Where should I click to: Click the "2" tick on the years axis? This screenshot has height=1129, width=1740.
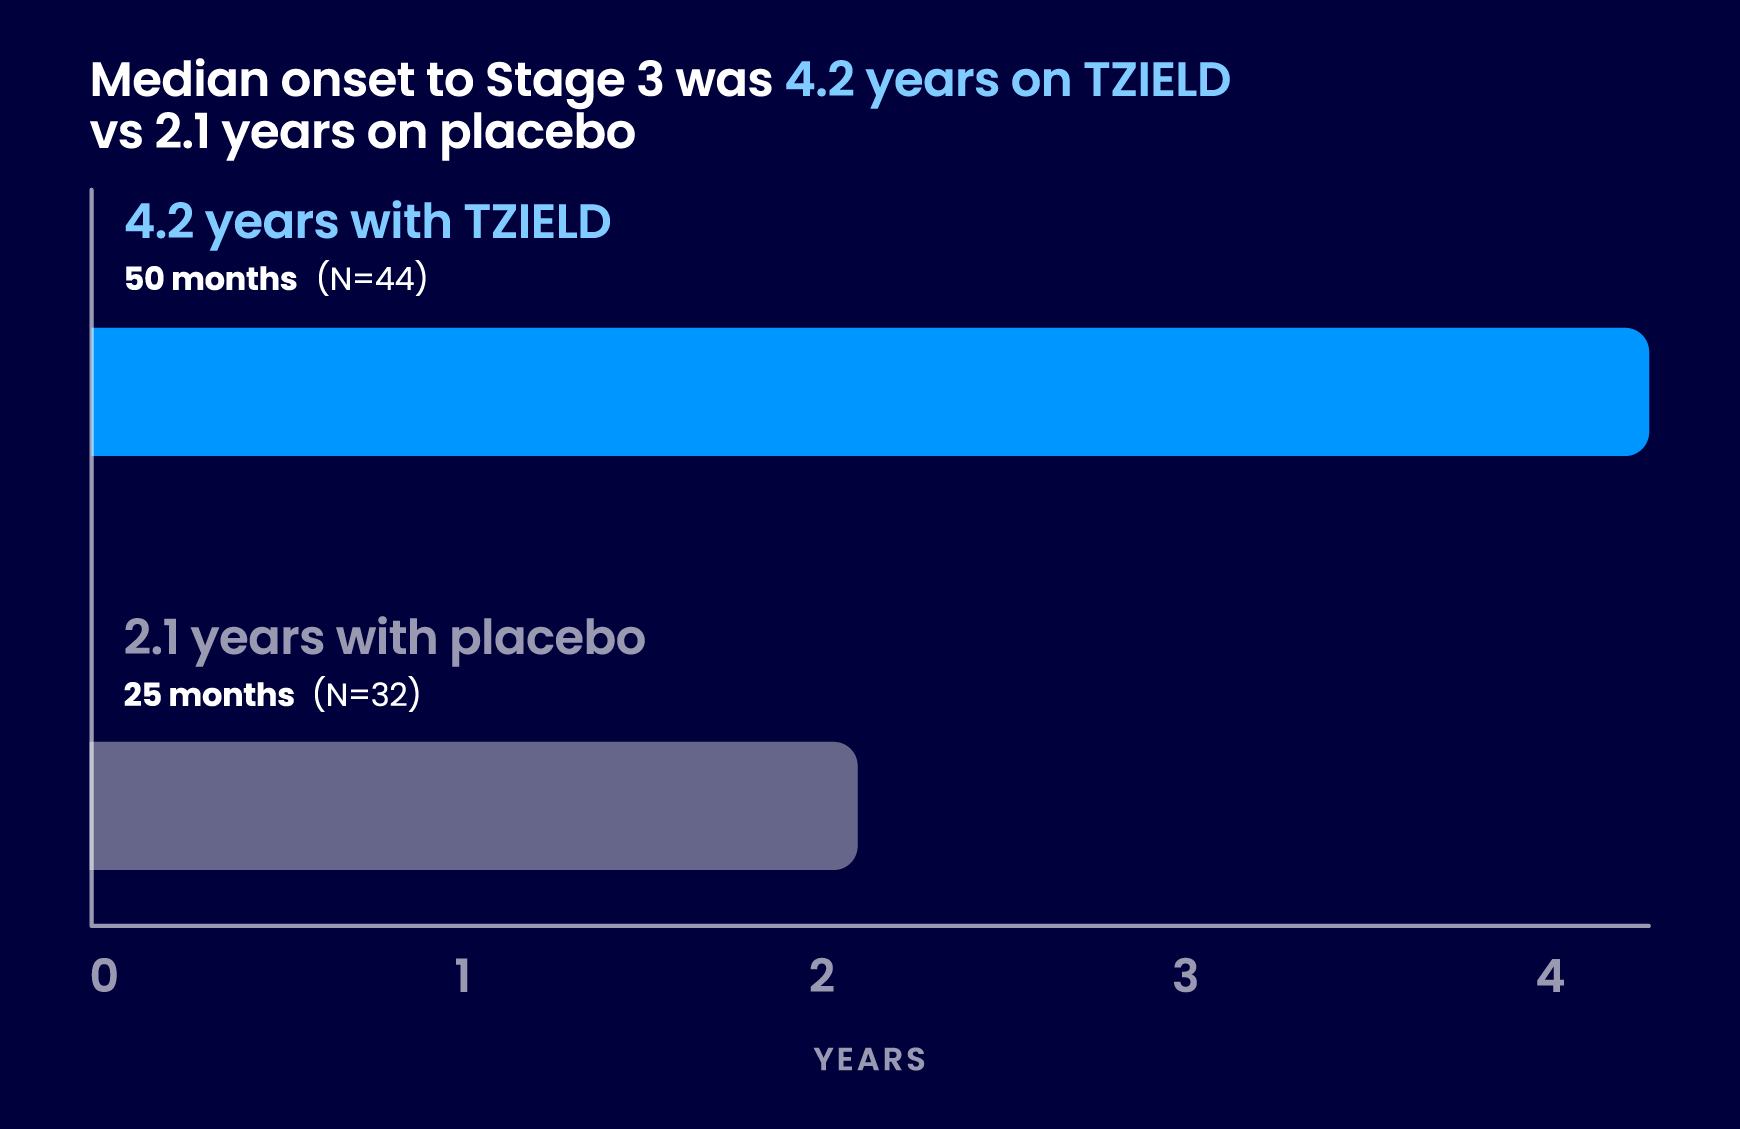coord(822,976)
